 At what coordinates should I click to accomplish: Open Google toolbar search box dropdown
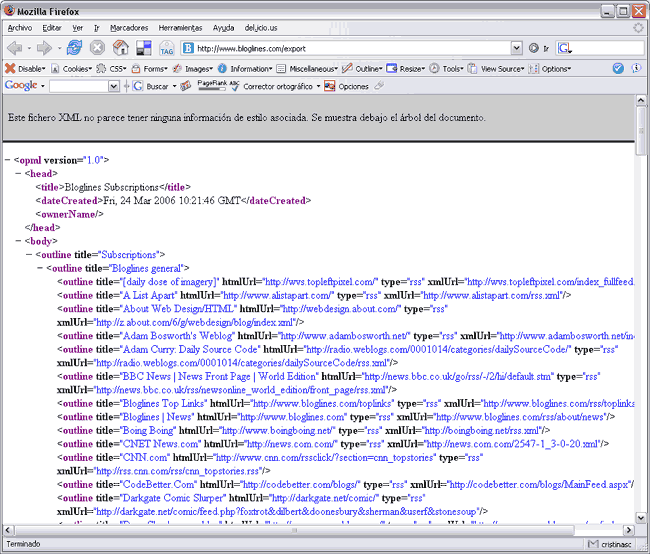114,86
